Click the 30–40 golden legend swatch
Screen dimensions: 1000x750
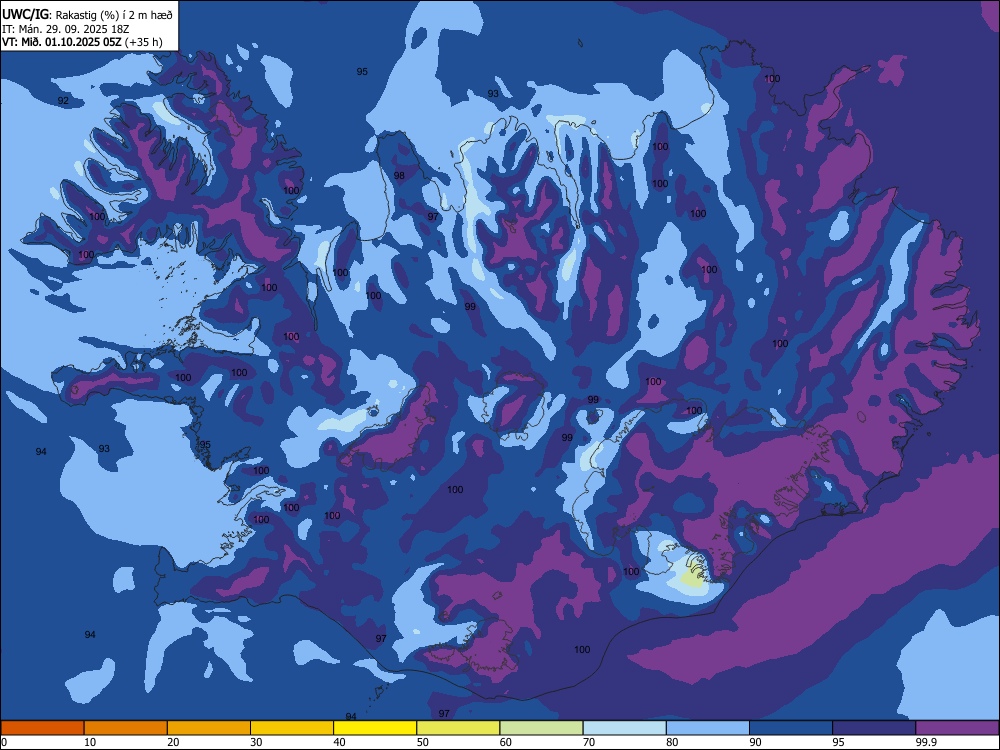point(292,728)
